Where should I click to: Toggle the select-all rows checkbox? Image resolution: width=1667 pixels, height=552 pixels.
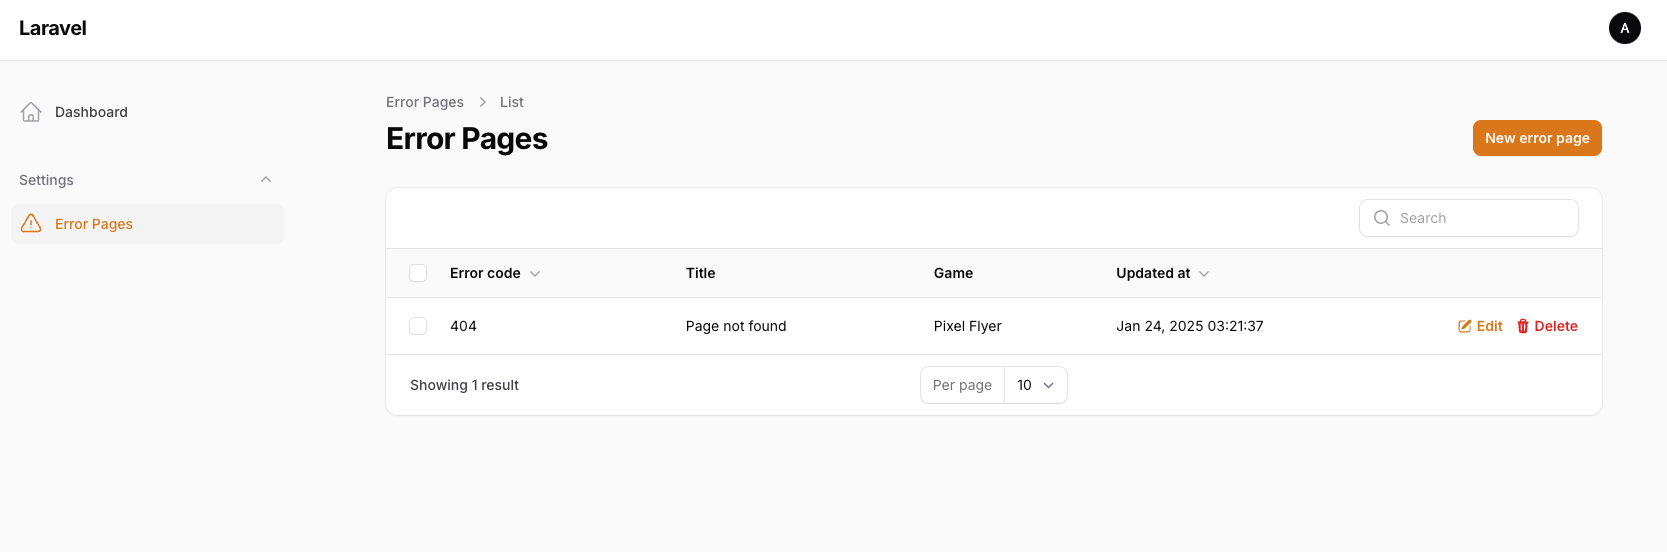(x=418, y=273)
